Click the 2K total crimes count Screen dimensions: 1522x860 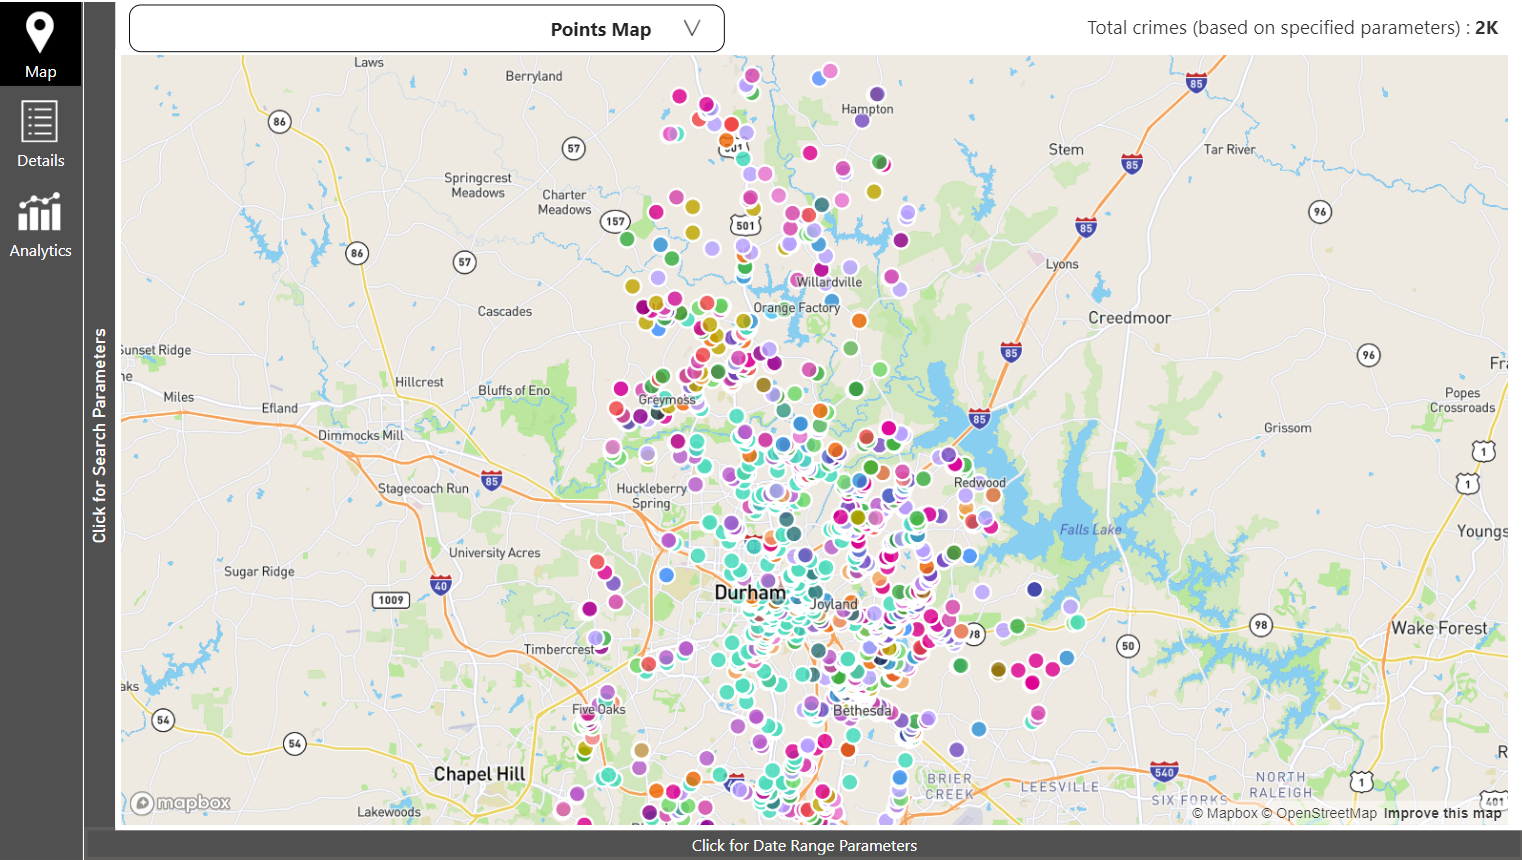point(1486,27)
